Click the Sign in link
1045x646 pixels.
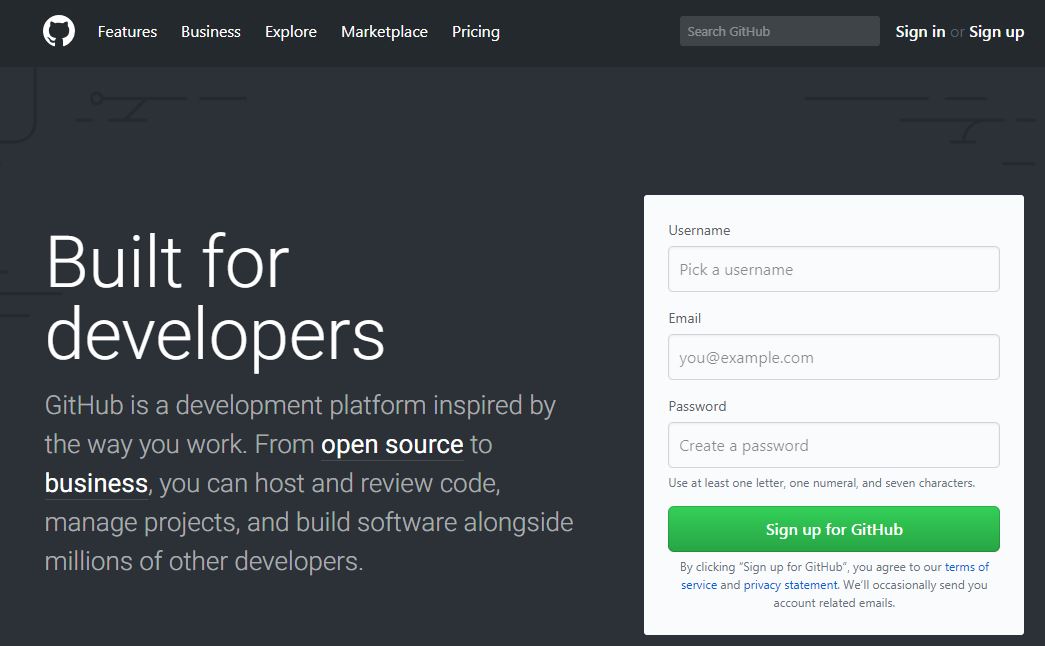919,31
